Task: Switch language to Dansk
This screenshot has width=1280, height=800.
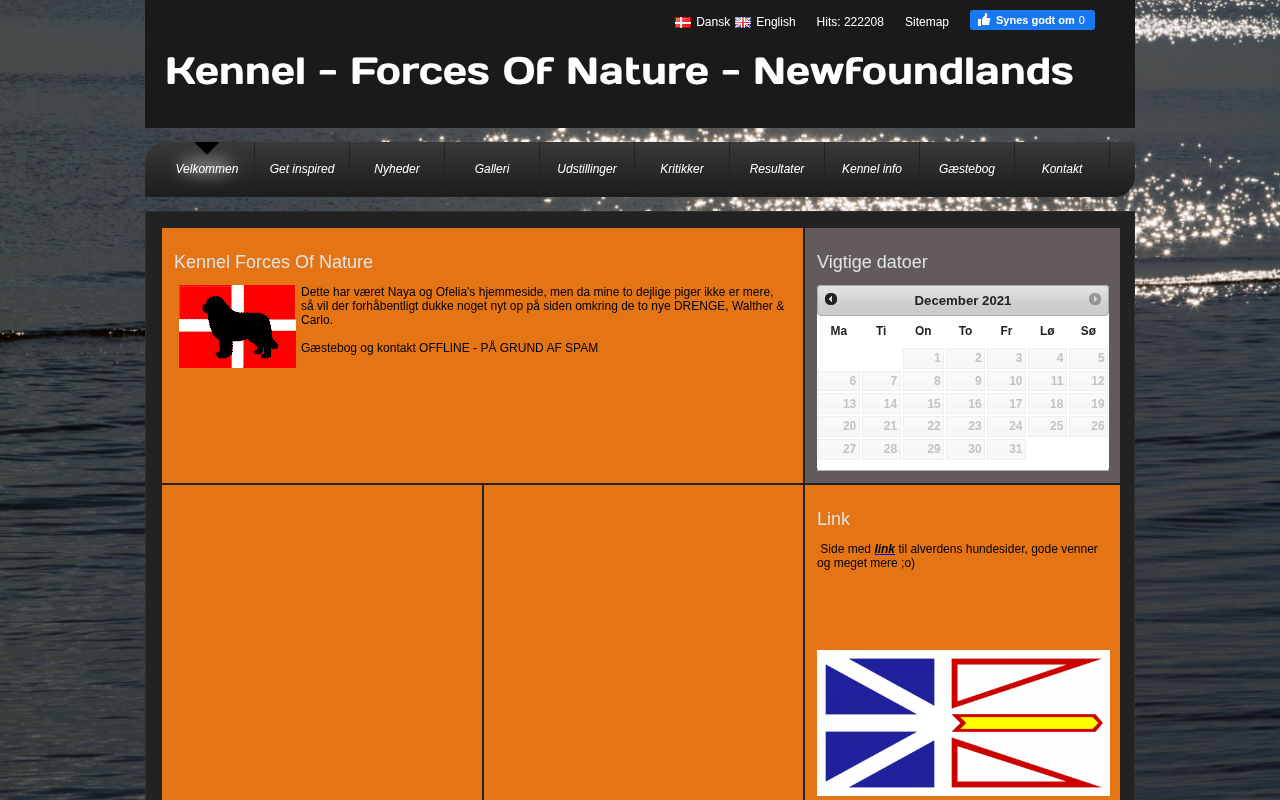Action: 713,22
